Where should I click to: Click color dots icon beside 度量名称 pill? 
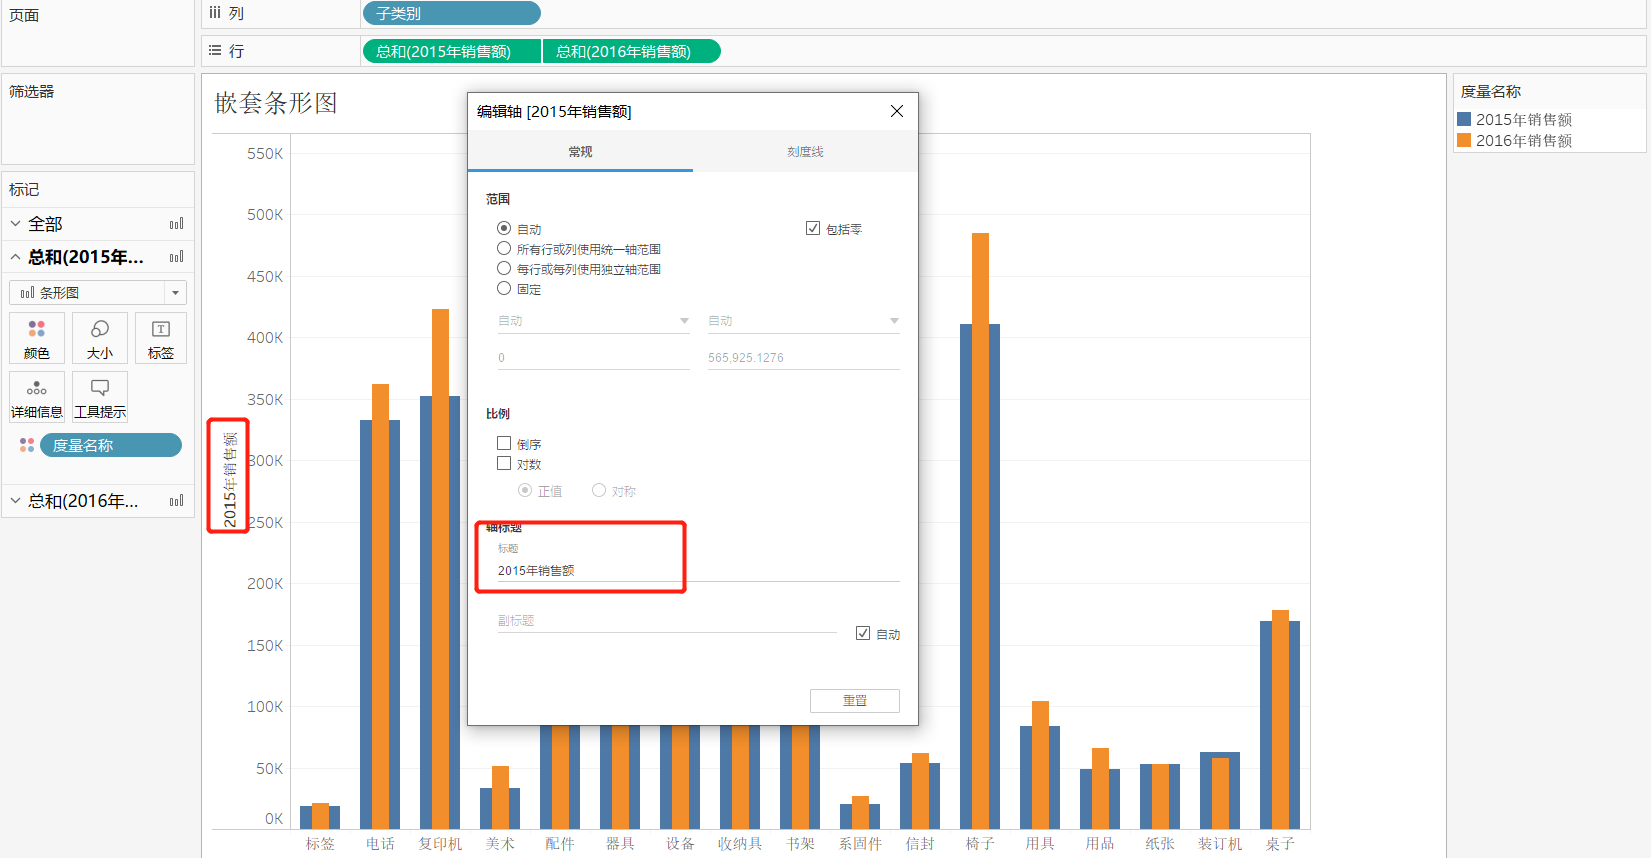(x=27, y=445)
